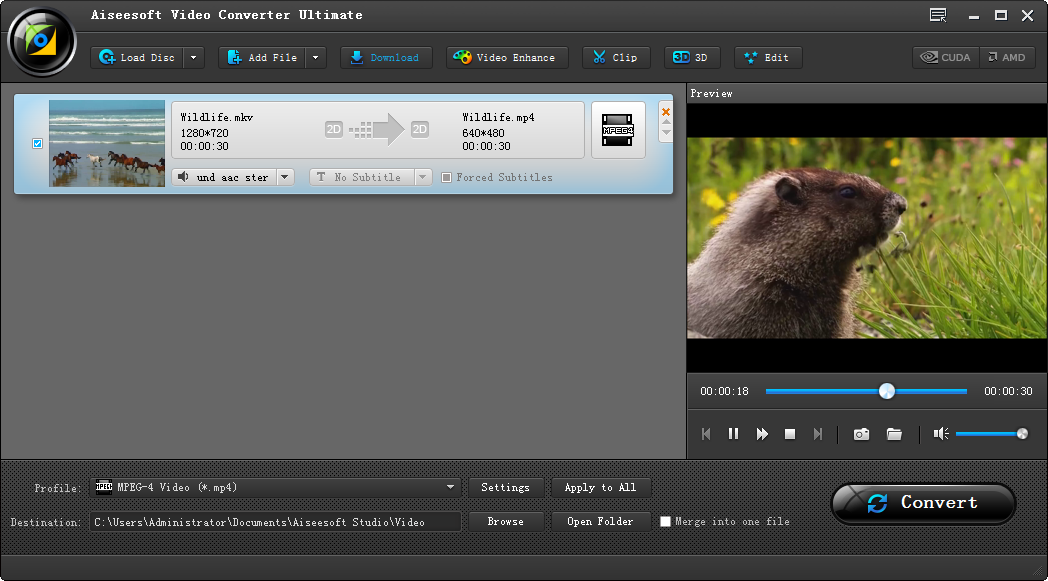
Task: Open the audio track dropdown
Action: tap(285, 177)
